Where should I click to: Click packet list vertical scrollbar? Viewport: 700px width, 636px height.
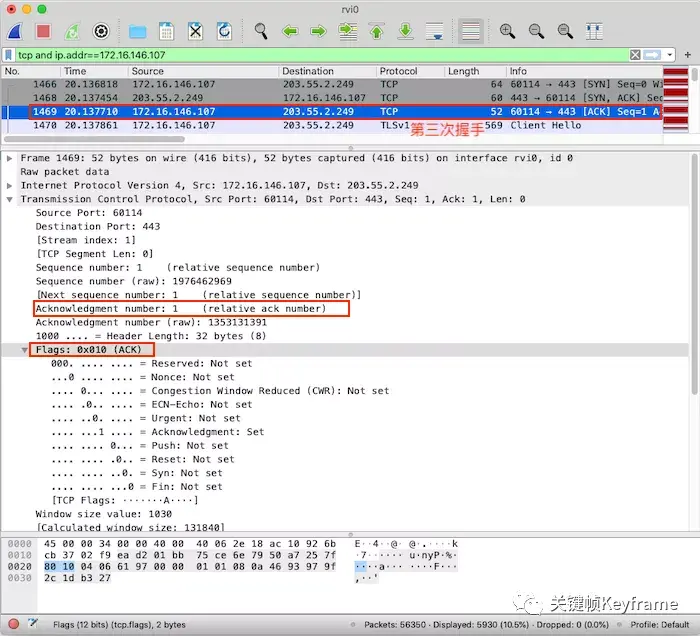(694, 74)
